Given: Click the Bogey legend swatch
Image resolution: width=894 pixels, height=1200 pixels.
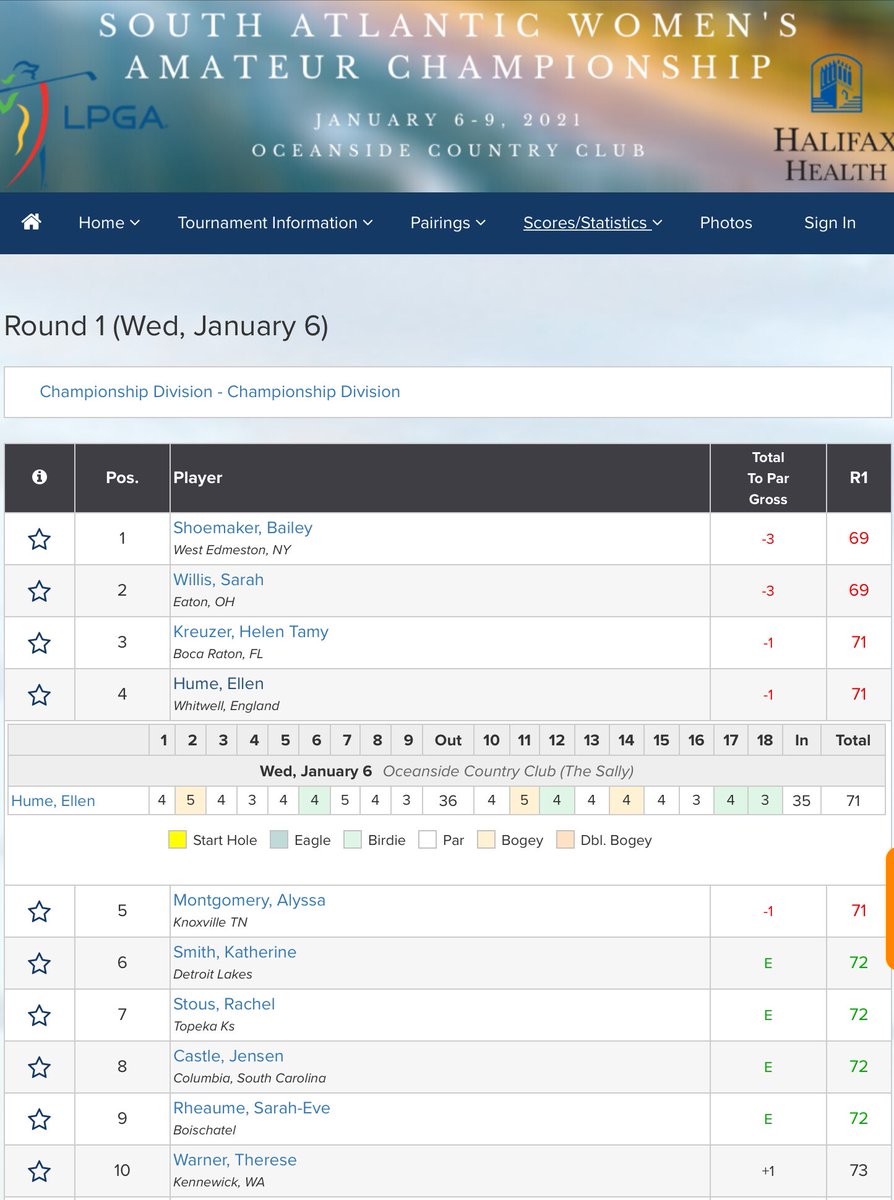Looking at the screenshot, I should [x=486, y=840].
